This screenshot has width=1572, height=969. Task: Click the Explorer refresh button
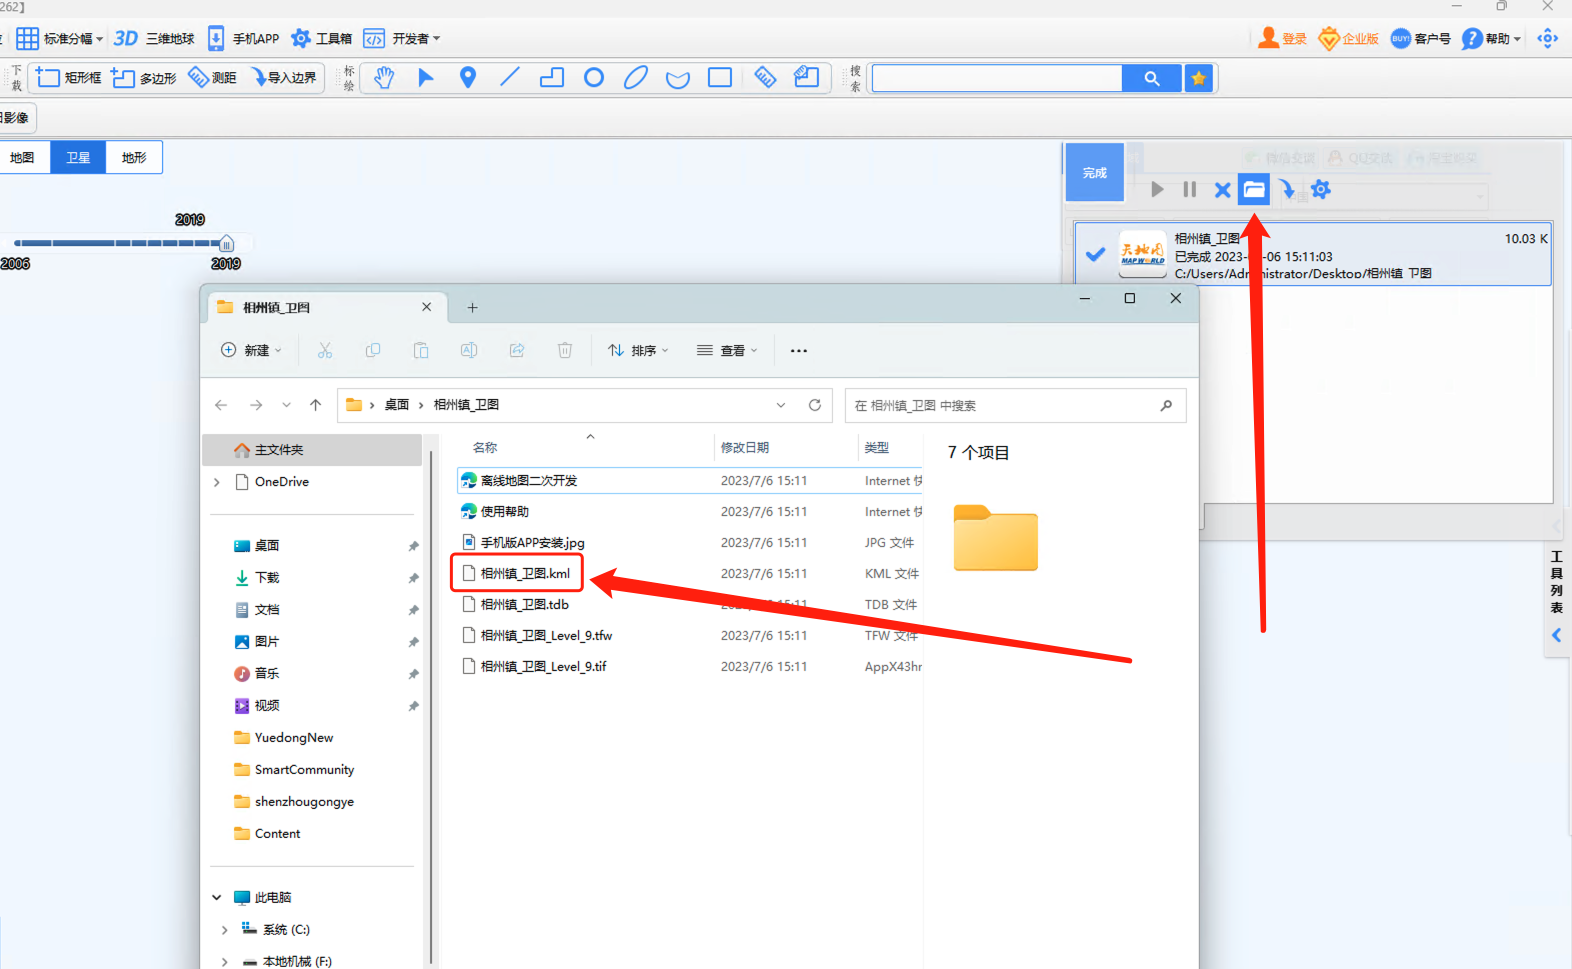click(x=815, y=405)
